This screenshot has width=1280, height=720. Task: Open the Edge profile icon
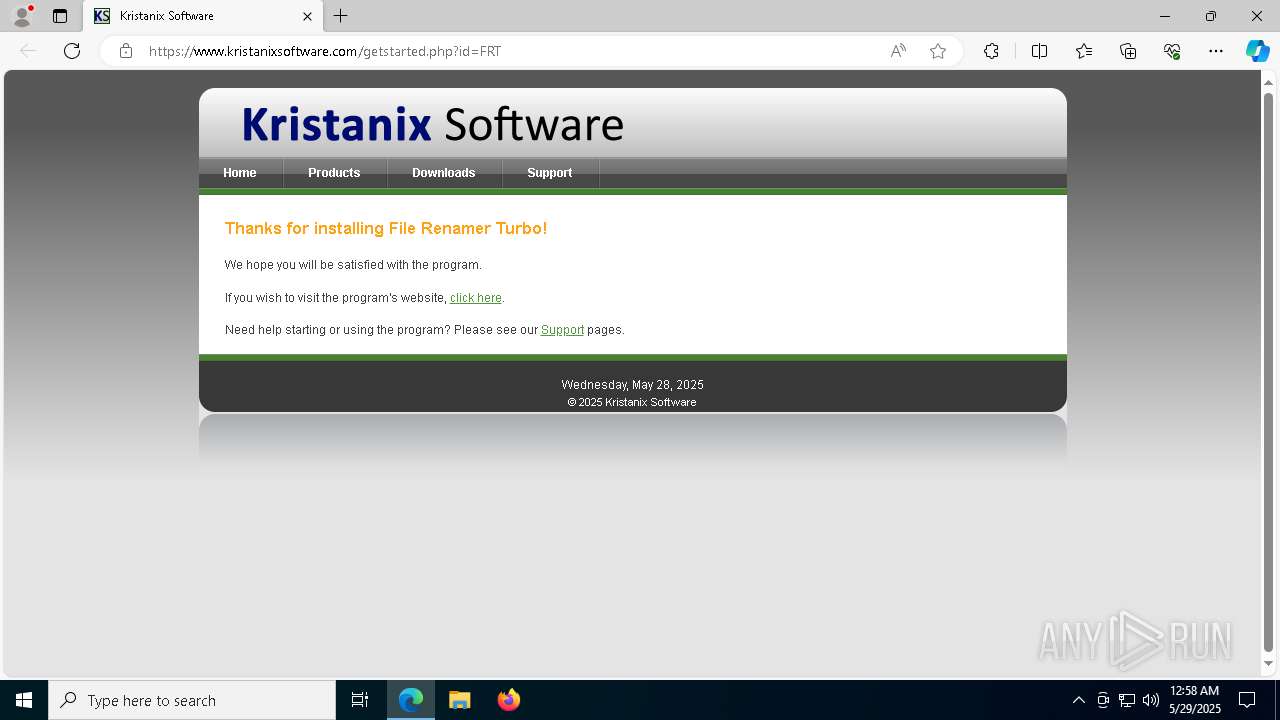22,15
